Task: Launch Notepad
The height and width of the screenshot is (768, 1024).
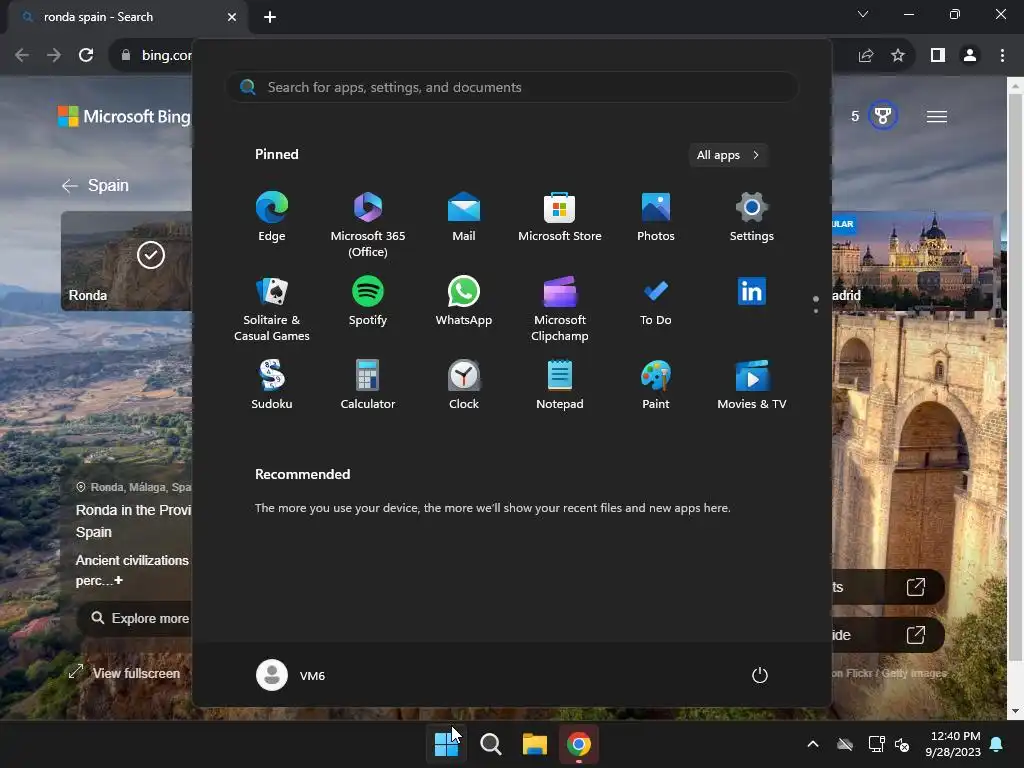Action: pos(560,385)
